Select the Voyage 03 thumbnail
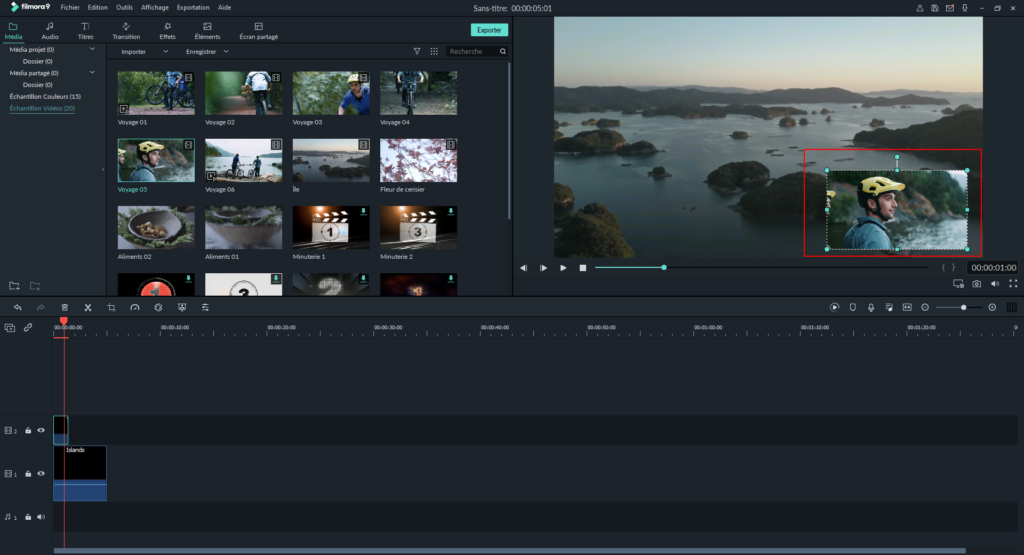 click(x=331, y=93)
